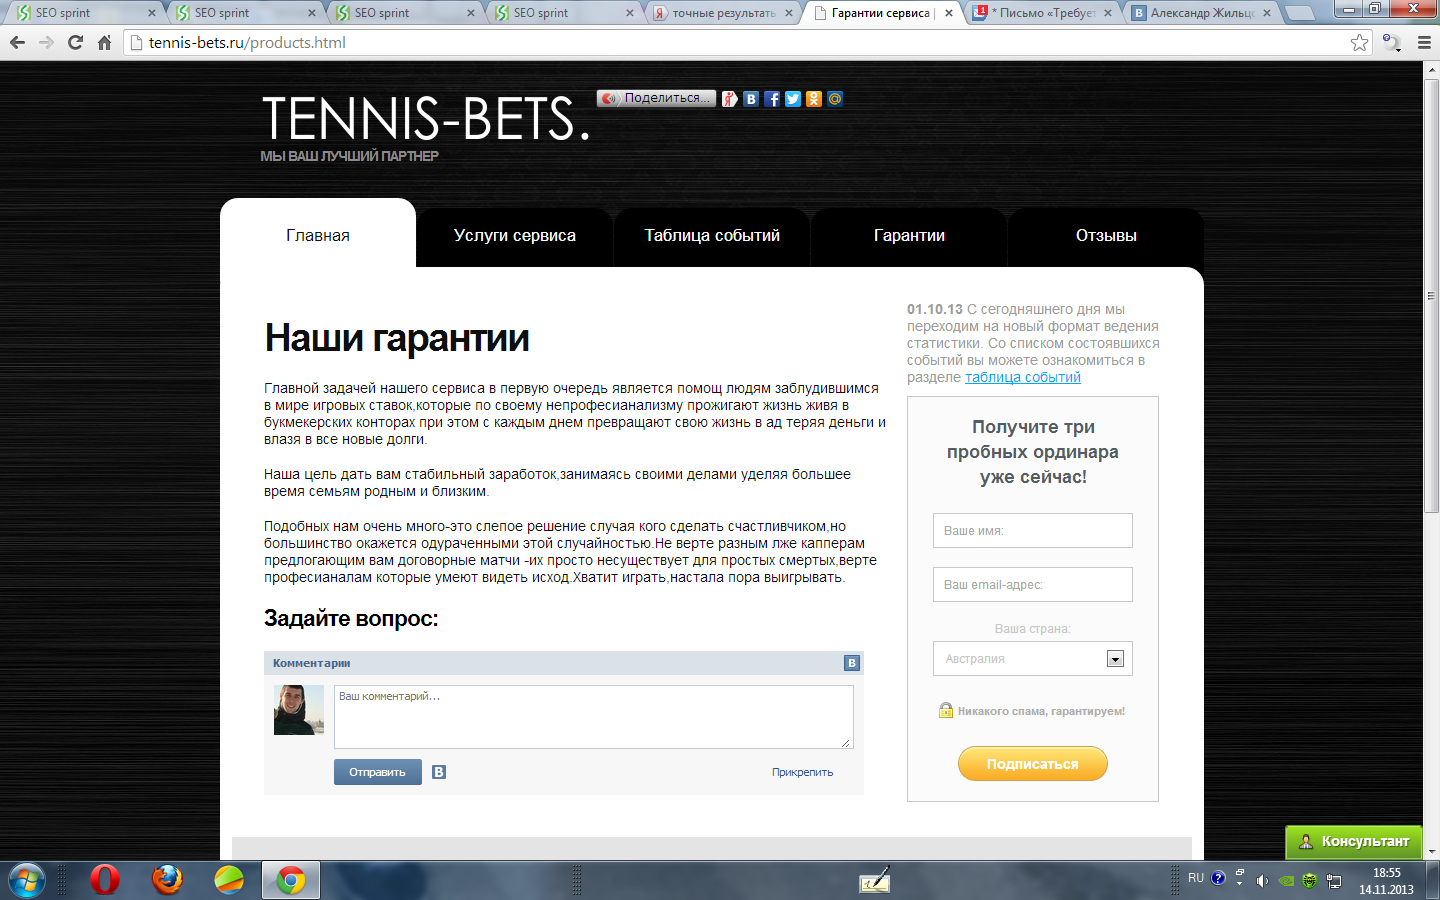Close the Гарантии сервиса browser tab
This screenshot has height=900, width=1440.
(948, 13)
